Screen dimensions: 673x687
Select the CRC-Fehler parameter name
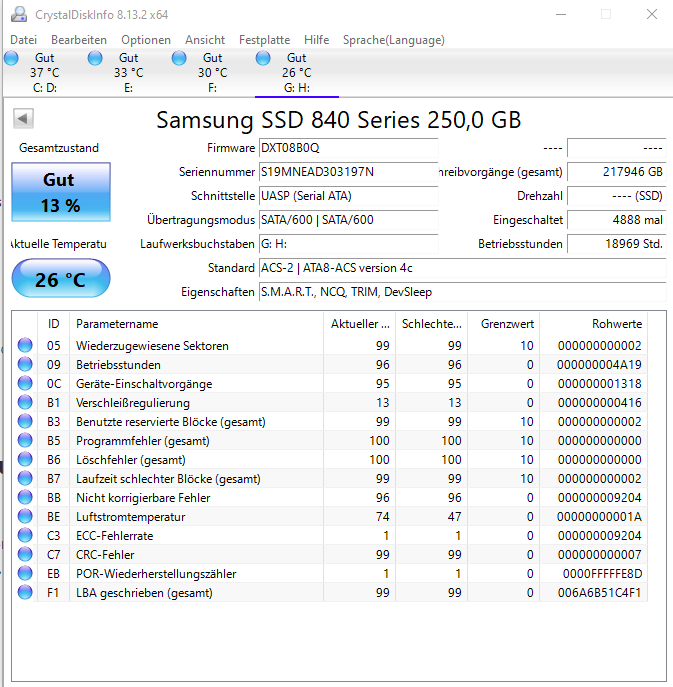click(x=105, y=555)
